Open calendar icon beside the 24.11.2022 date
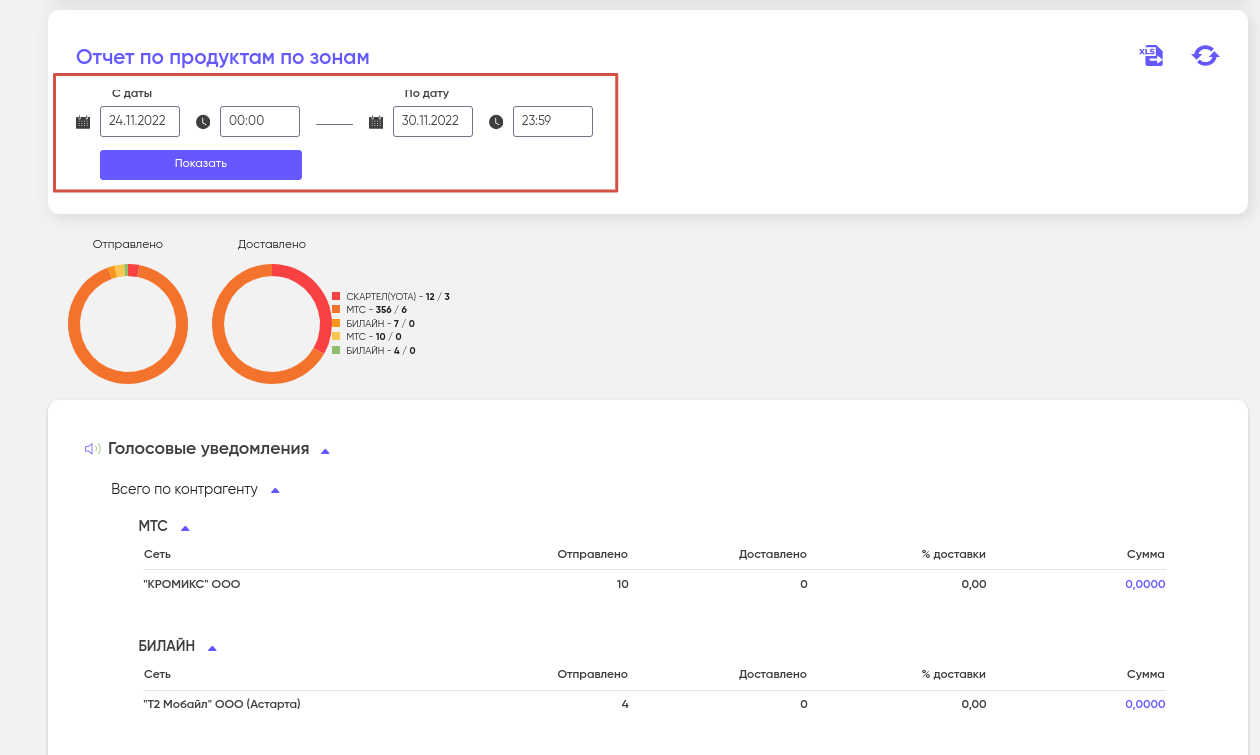This screenshot has width=1260, height=755. coord(83,122)
